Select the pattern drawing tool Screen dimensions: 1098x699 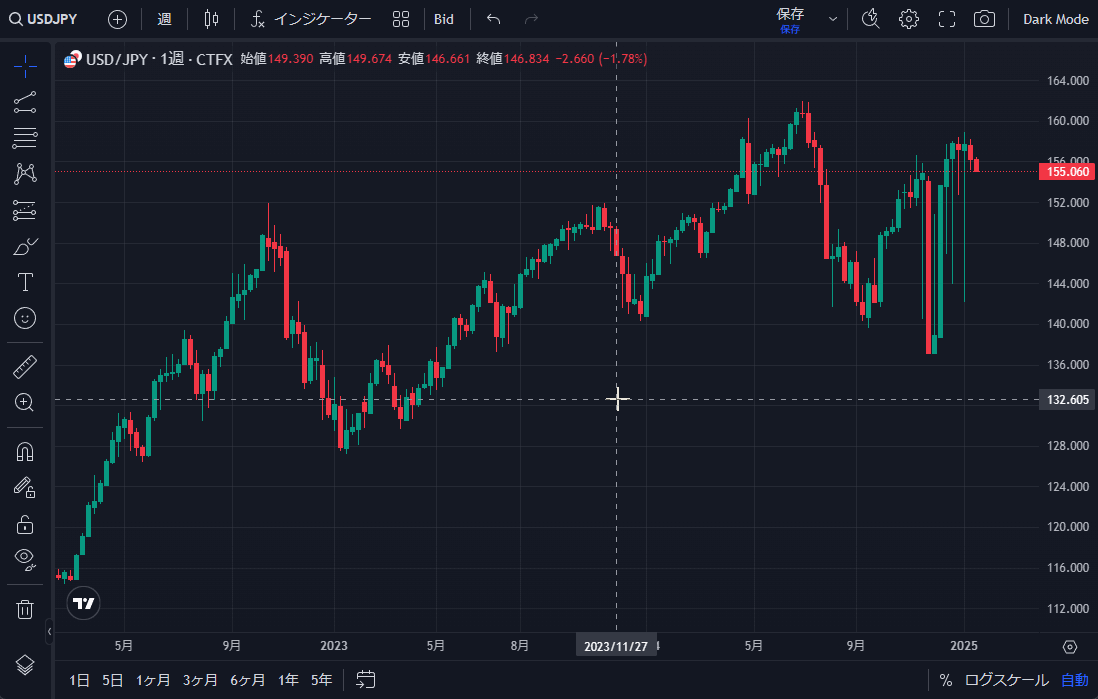pos(25,174)
